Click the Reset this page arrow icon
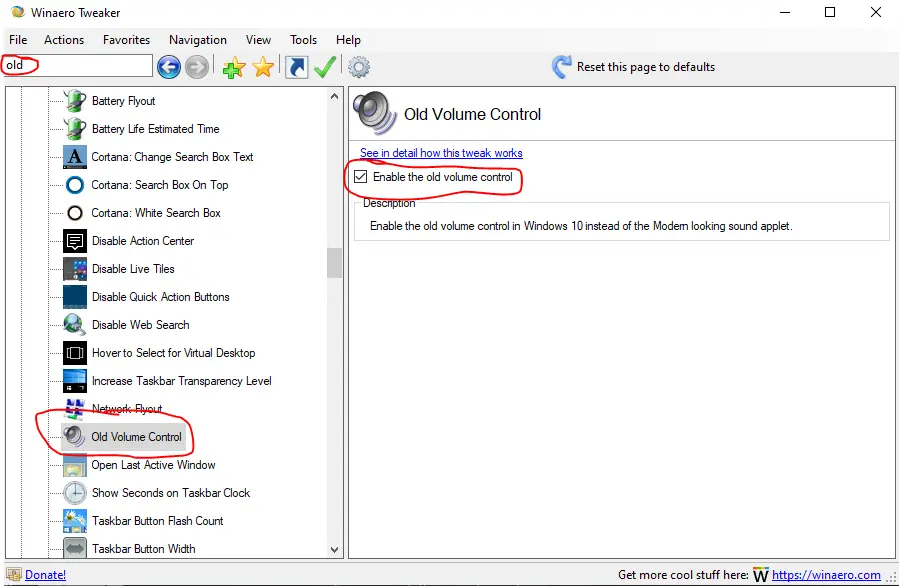The width and height of the screenshot is (899, 586). point(561,67)
